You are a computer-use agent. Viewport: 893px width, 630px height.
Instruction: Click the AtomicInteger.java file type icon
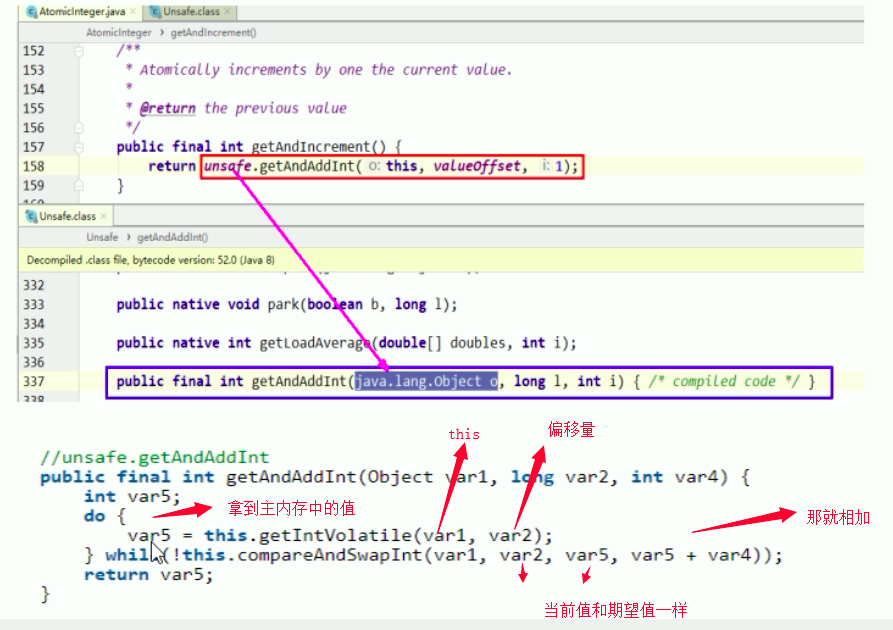pyautogui.click(x=33, y=12)
